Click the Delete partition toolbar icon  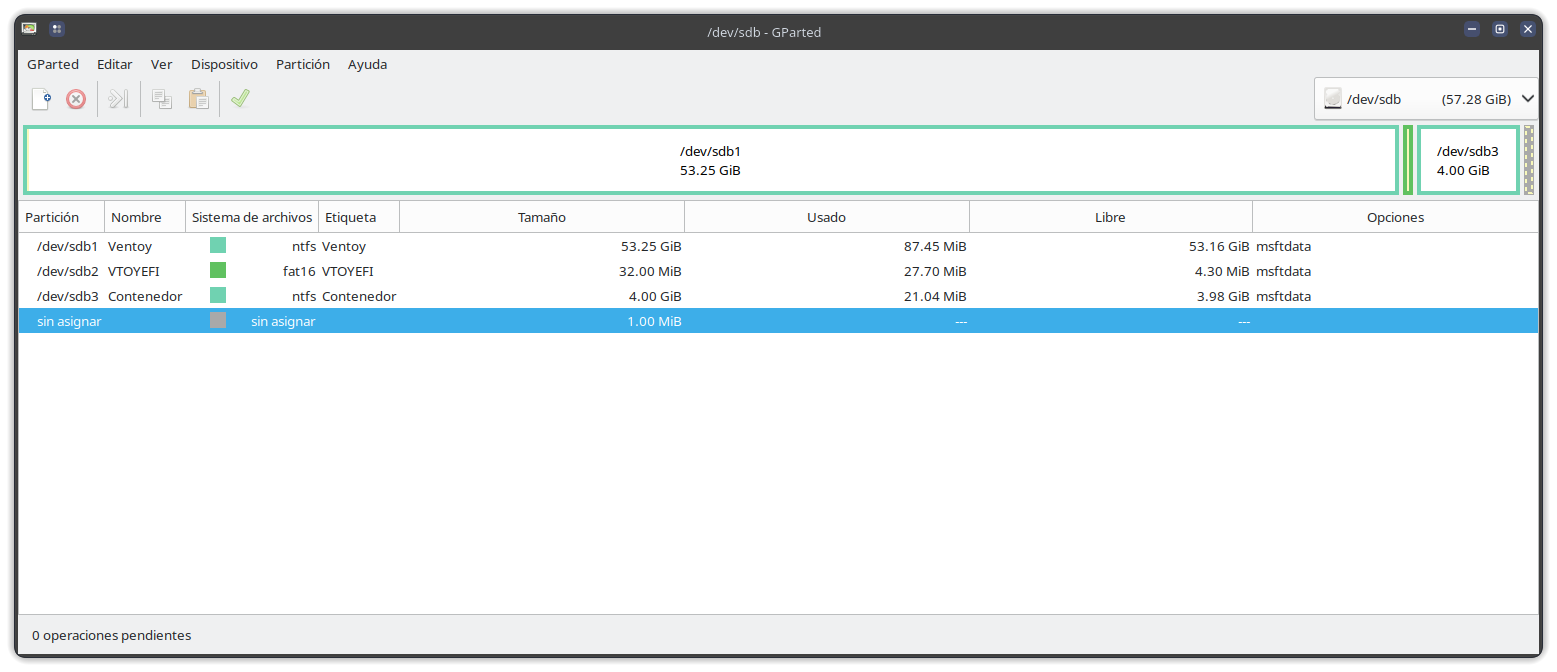pos(76,99)
